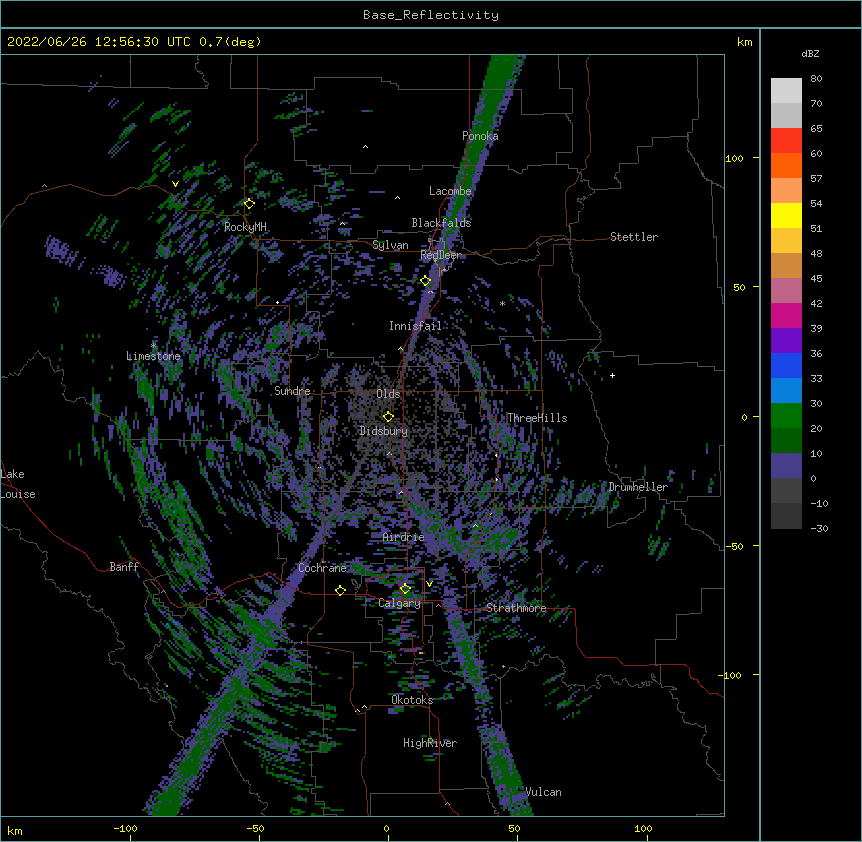Click the Innisfail city label

pyautogui.click(x=415, y=326)
